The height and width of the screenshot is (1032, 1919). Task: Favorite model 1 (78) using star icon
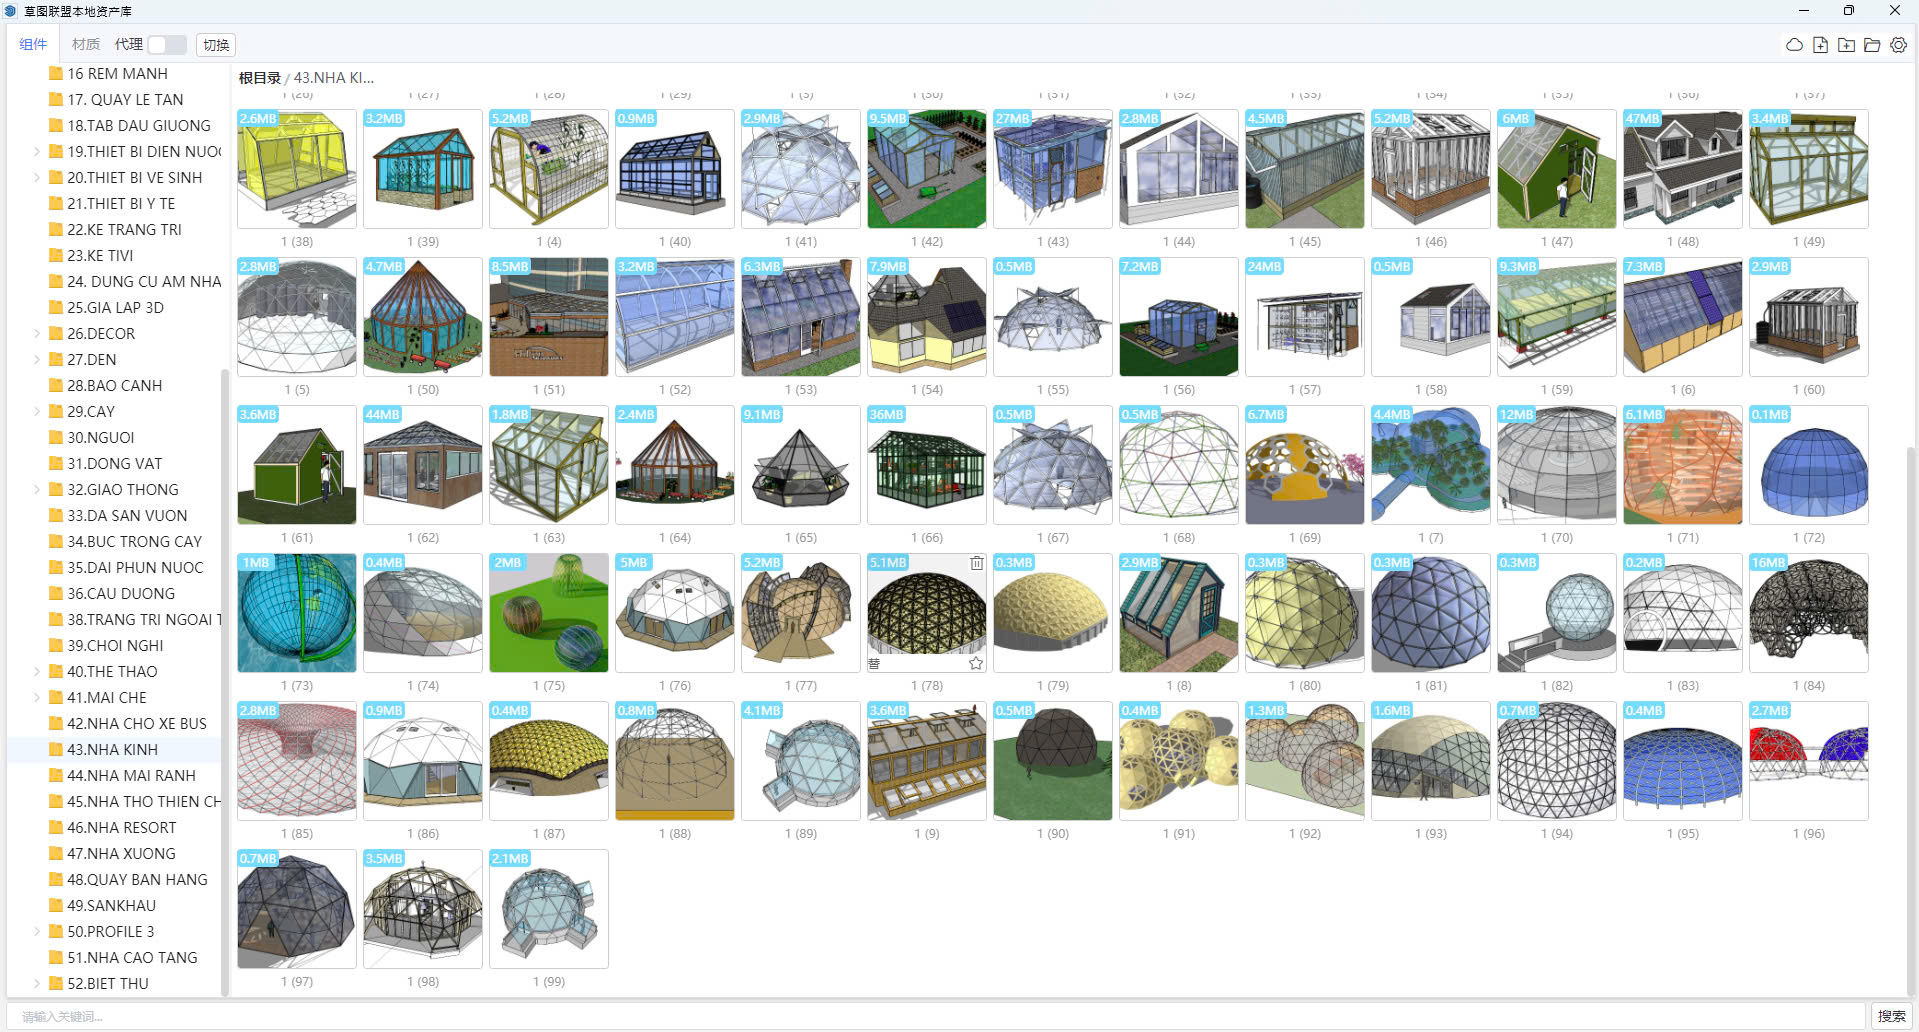click(x=976, y=663)
